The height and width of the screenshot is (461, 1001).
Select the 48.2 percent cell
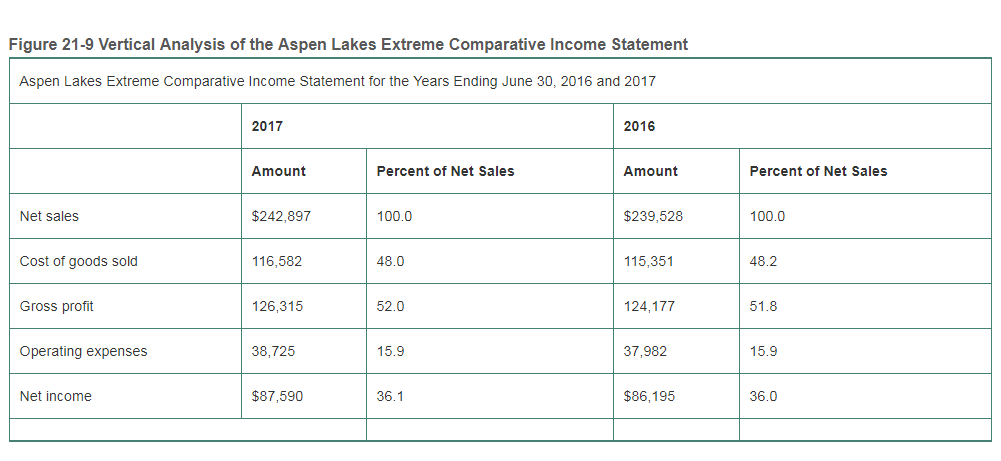click(x=763, y=261)
